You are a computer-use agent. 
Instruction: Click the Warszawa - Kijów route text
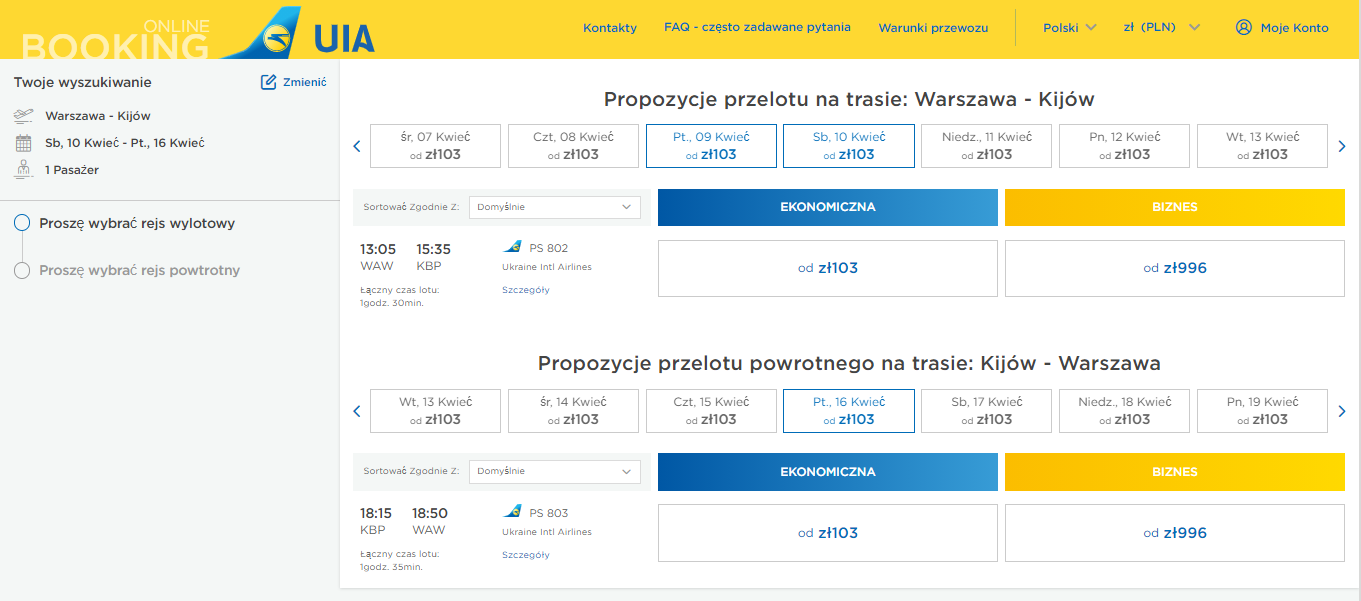click(x=98, y=116)
